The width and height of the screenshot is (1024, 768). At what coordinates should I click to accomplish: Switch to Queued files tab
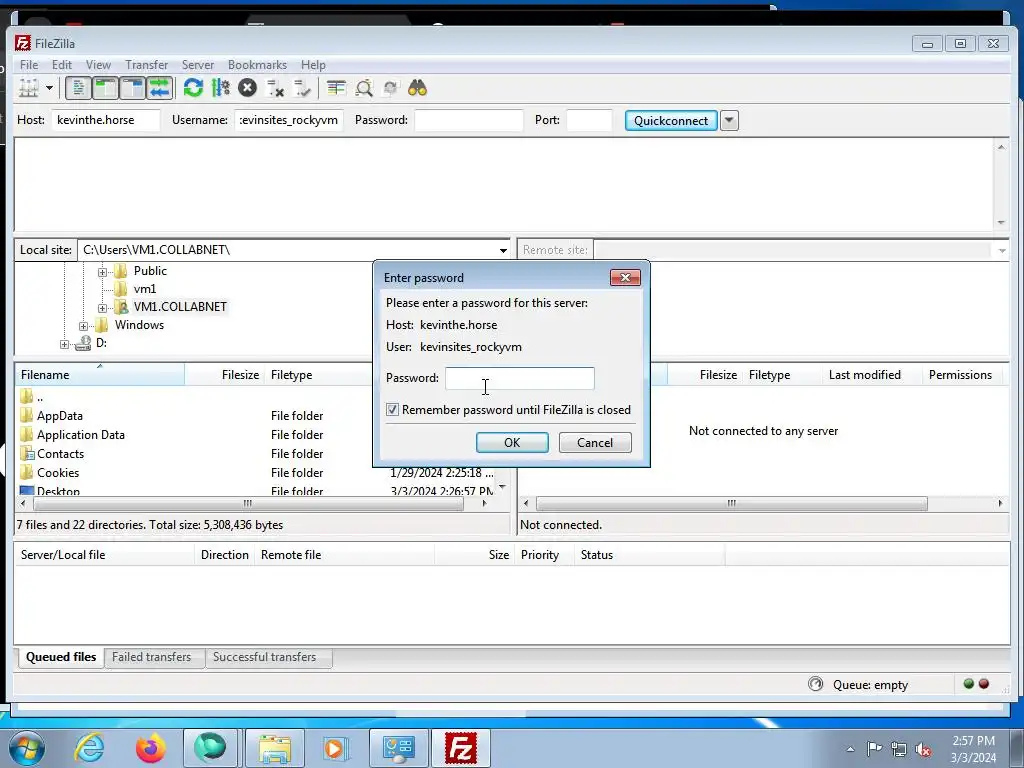pos(61,657)
